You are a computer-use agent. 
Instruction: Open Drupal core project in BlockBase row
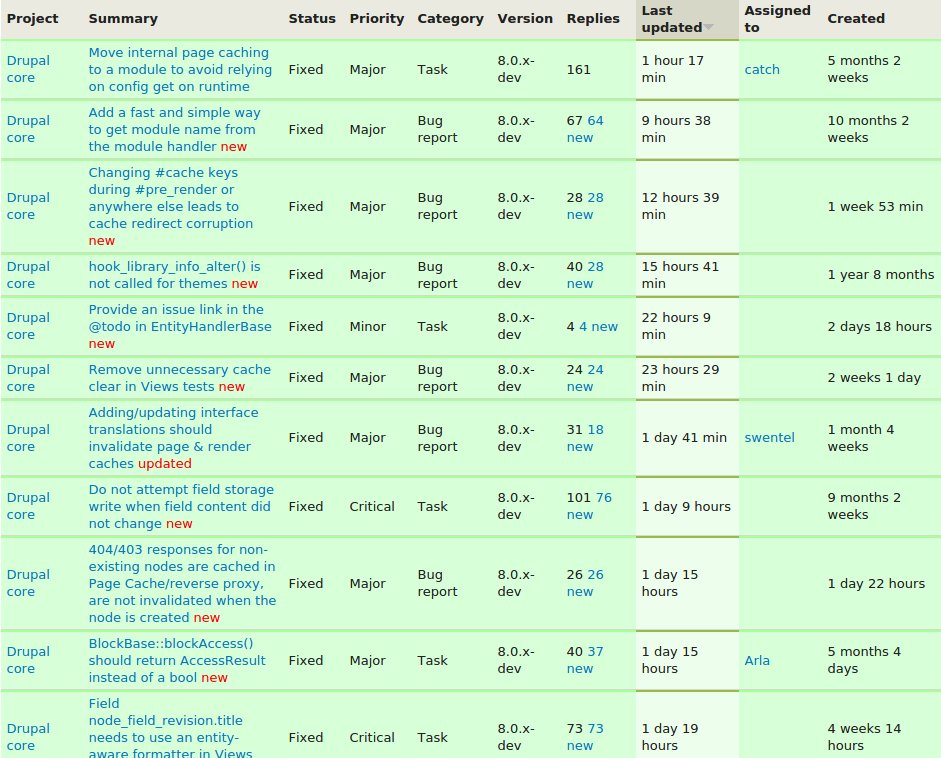28,660
